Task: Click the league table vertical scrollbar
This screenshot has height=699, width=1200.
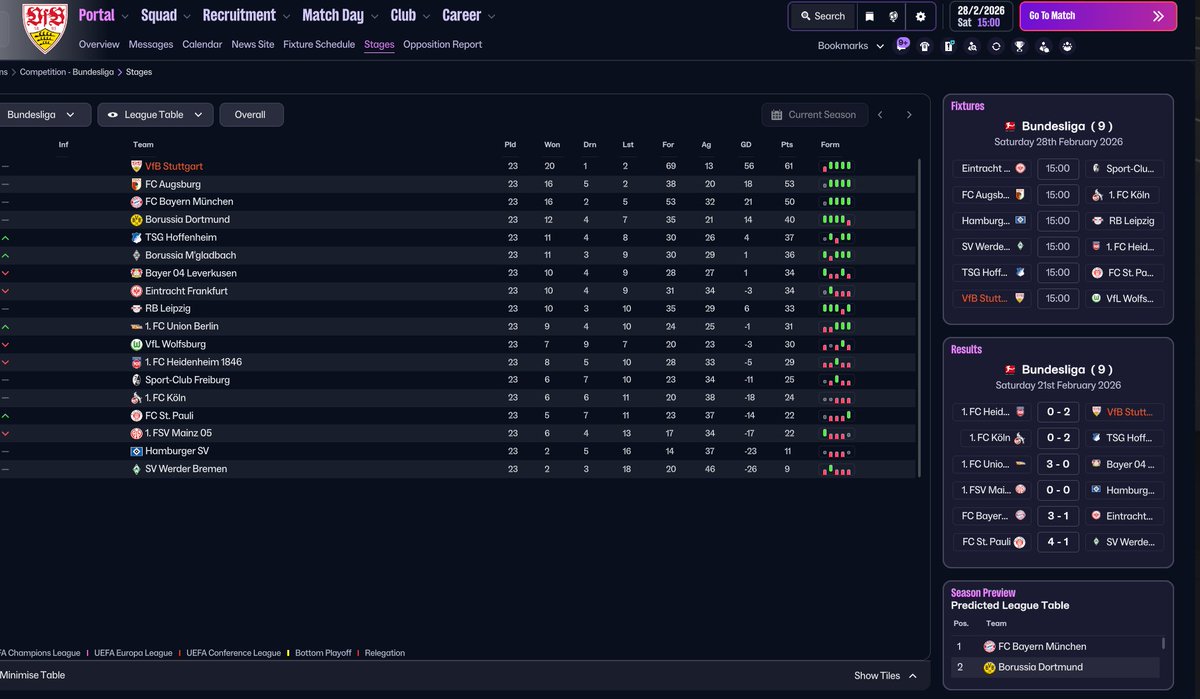Action: (919, 317)
